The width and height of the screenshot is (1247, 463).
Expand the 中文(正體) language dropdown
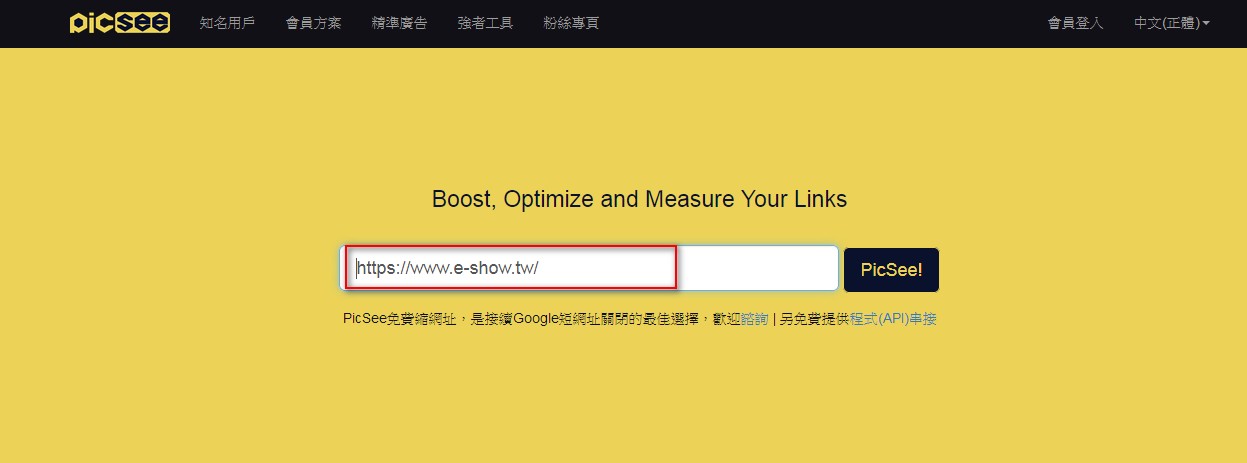pyautogui.click(x=1172, y=23)
